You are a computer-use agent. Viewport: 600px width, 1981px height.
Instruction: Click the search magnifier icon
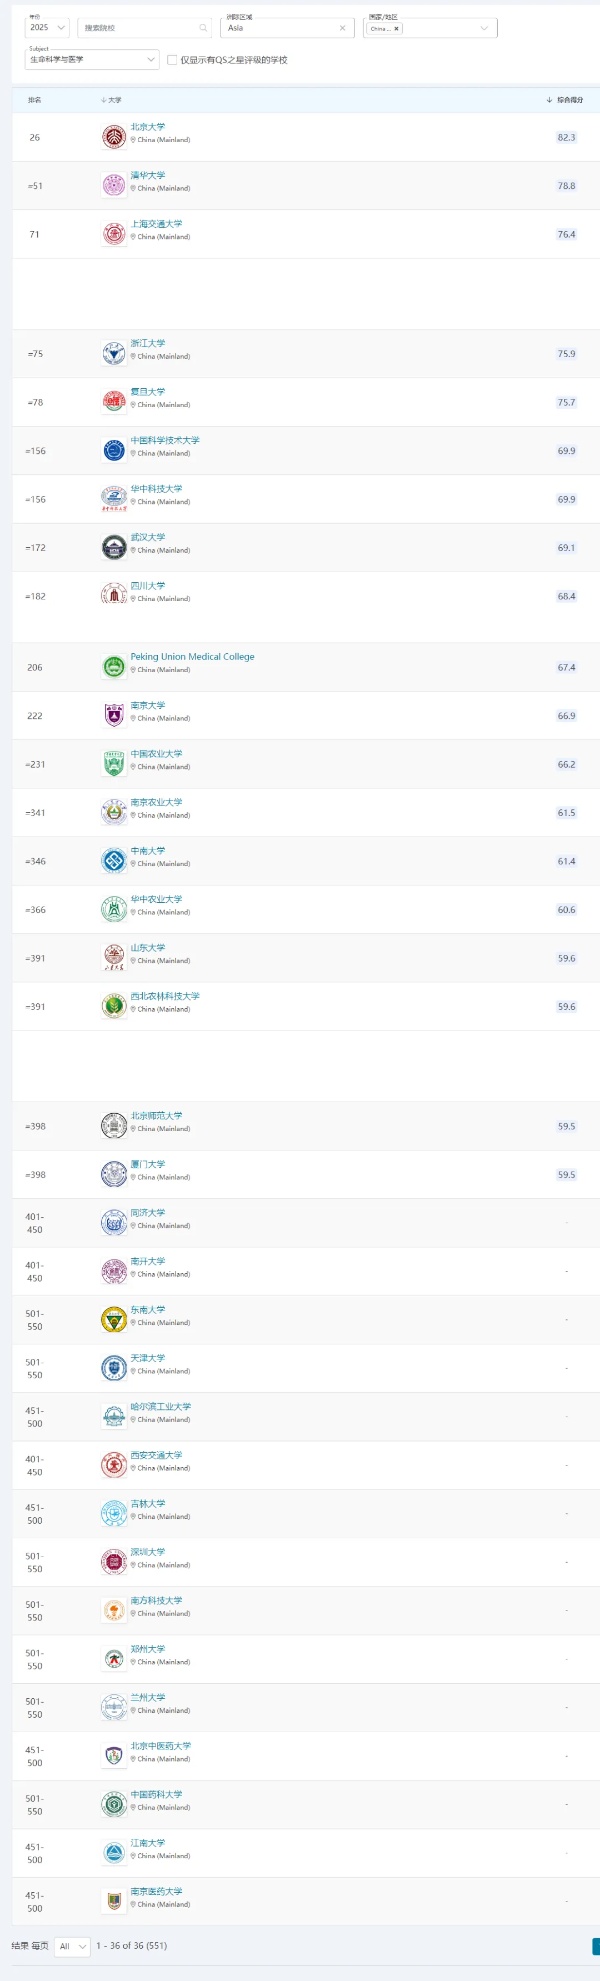coord(203,28)
